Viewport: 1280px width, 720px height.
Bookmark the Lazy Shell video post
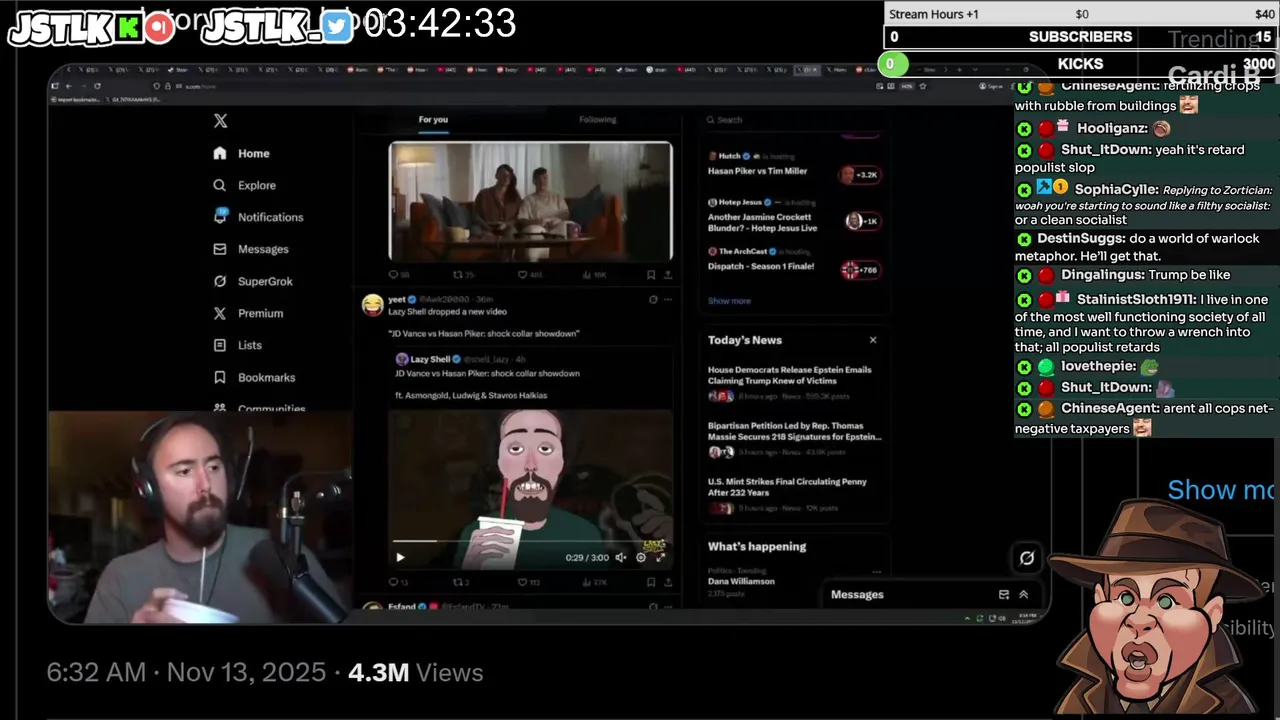(651, 582)
